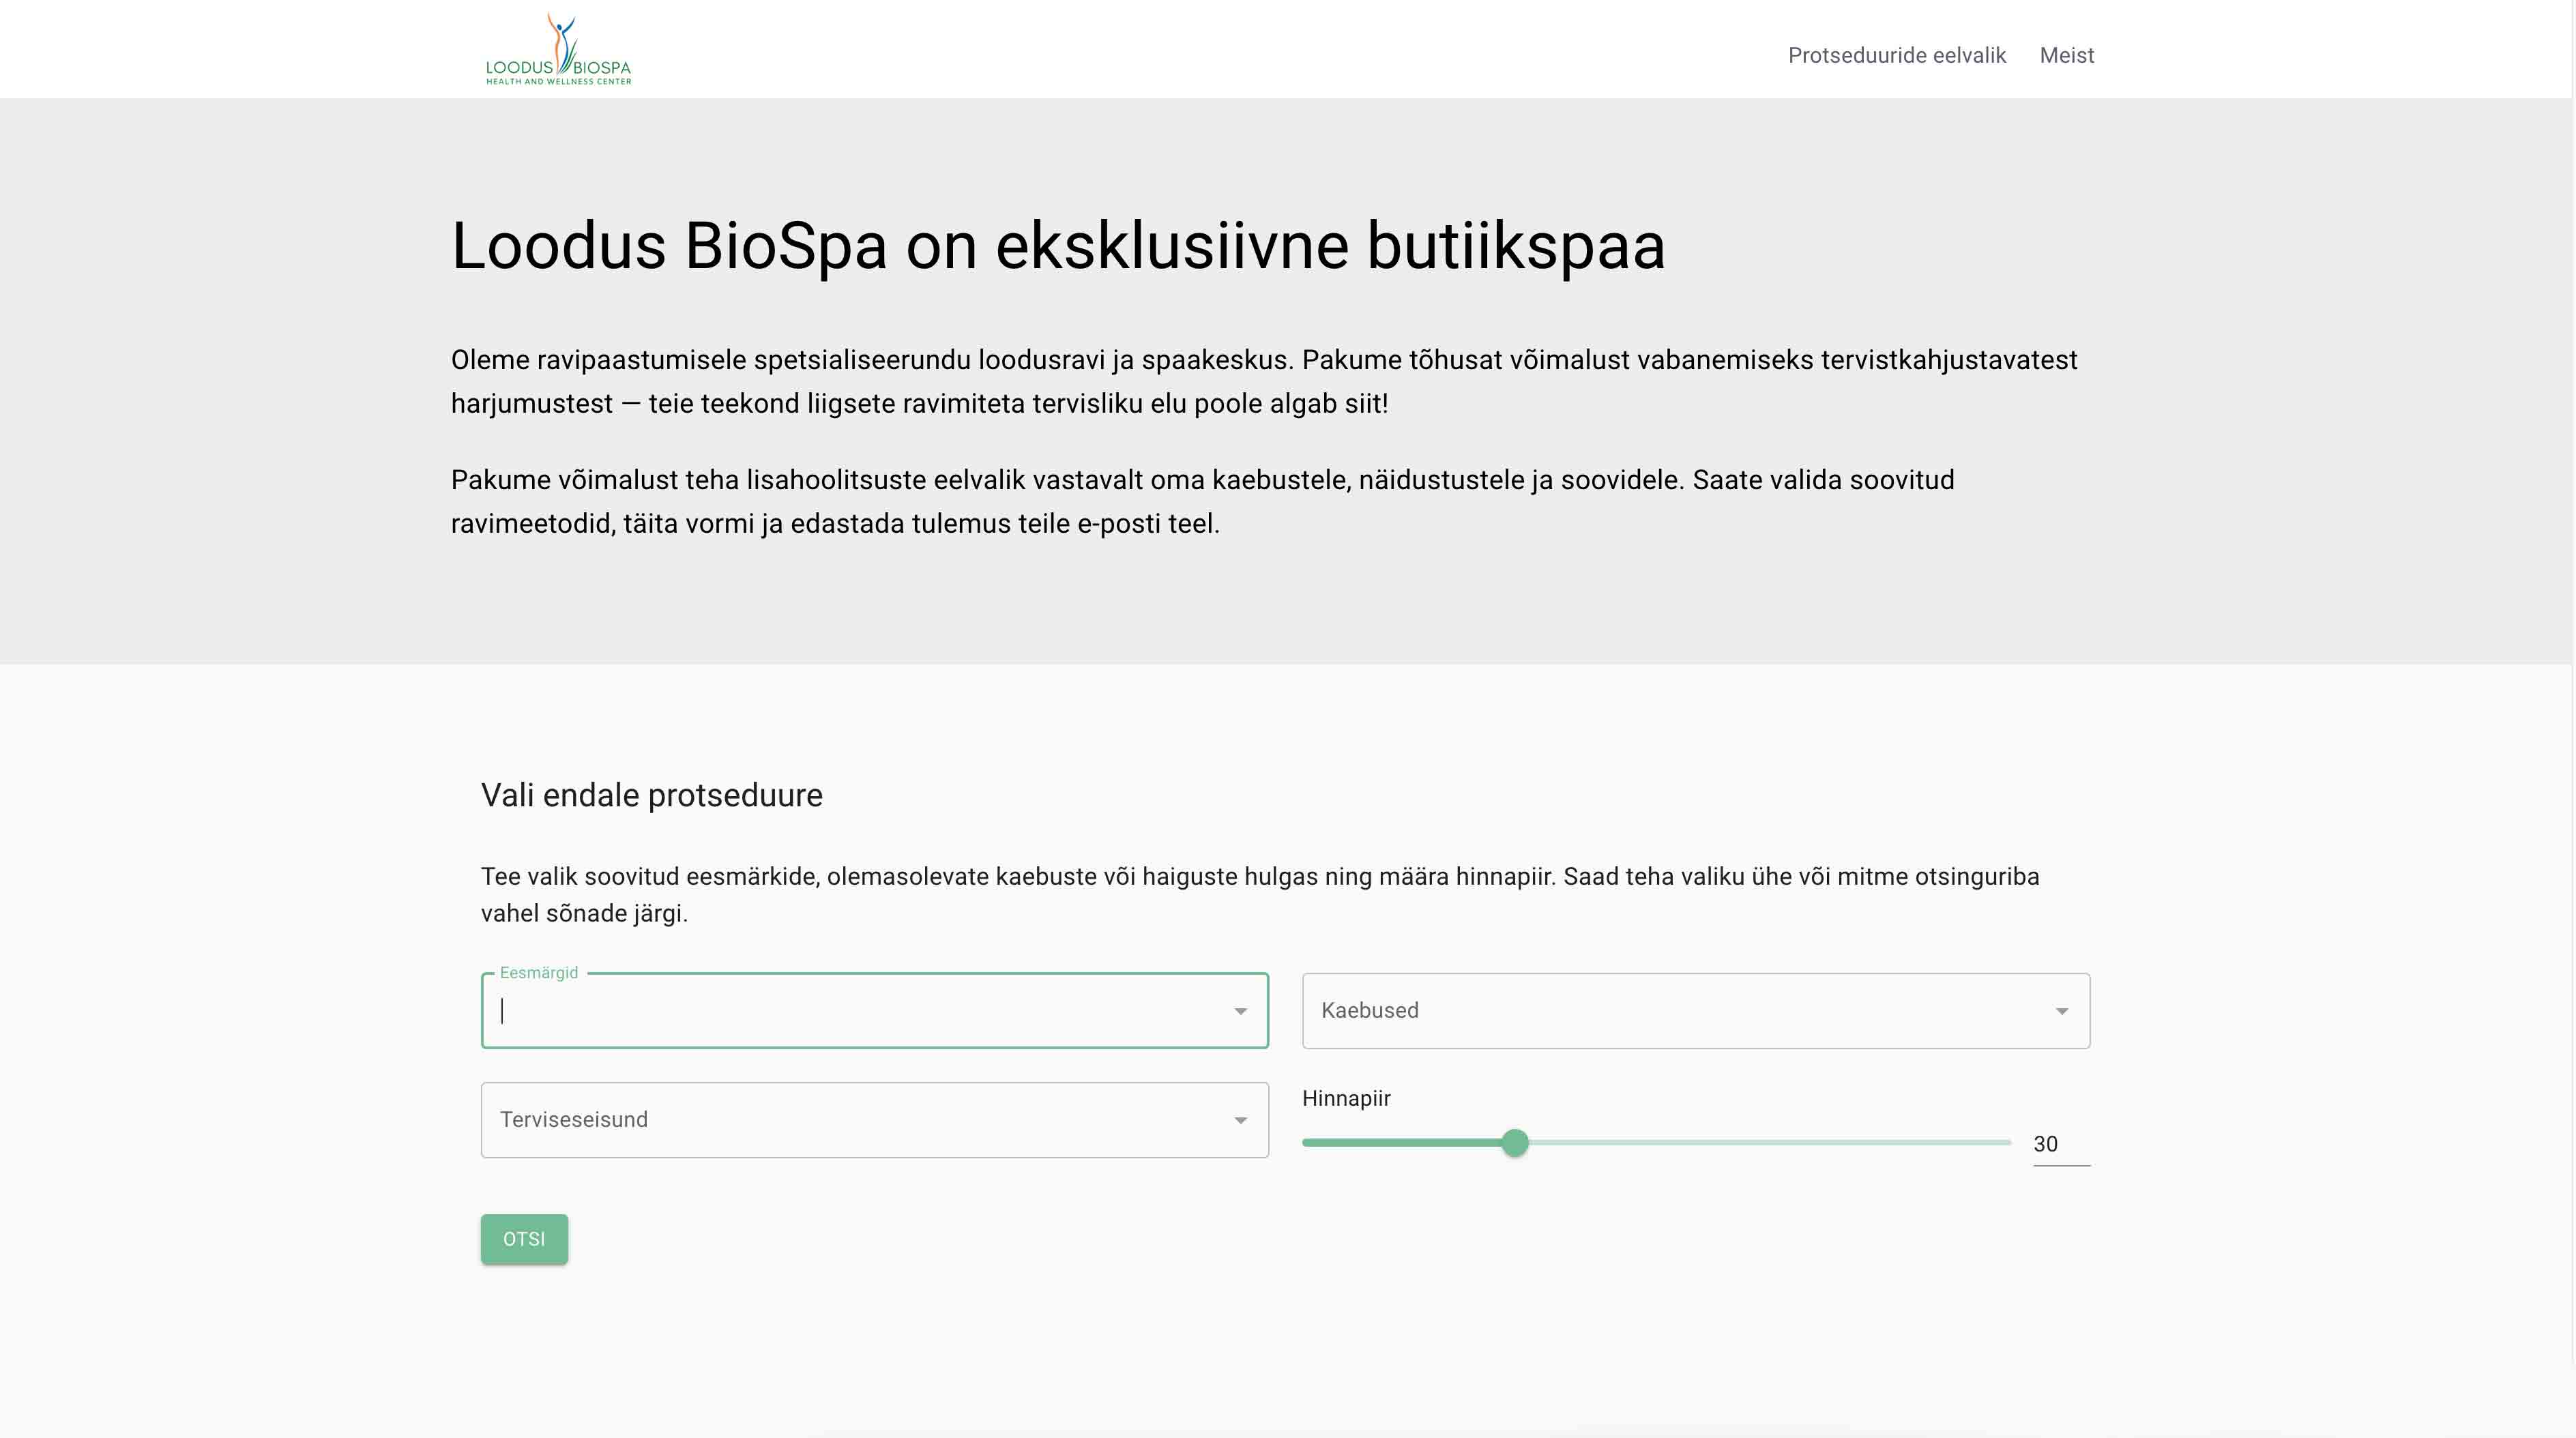Screen dimensions: 2576x1438
Task: Click the price value field showing 30
Action: 2047,1144
